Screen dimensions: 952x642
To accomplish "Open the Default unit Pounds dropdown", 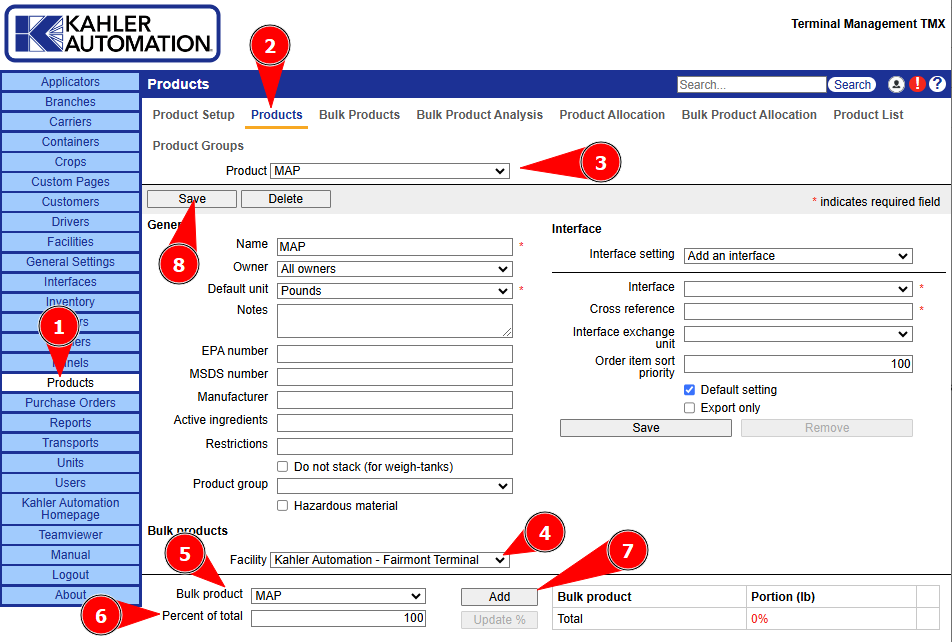I will (395, 290).
